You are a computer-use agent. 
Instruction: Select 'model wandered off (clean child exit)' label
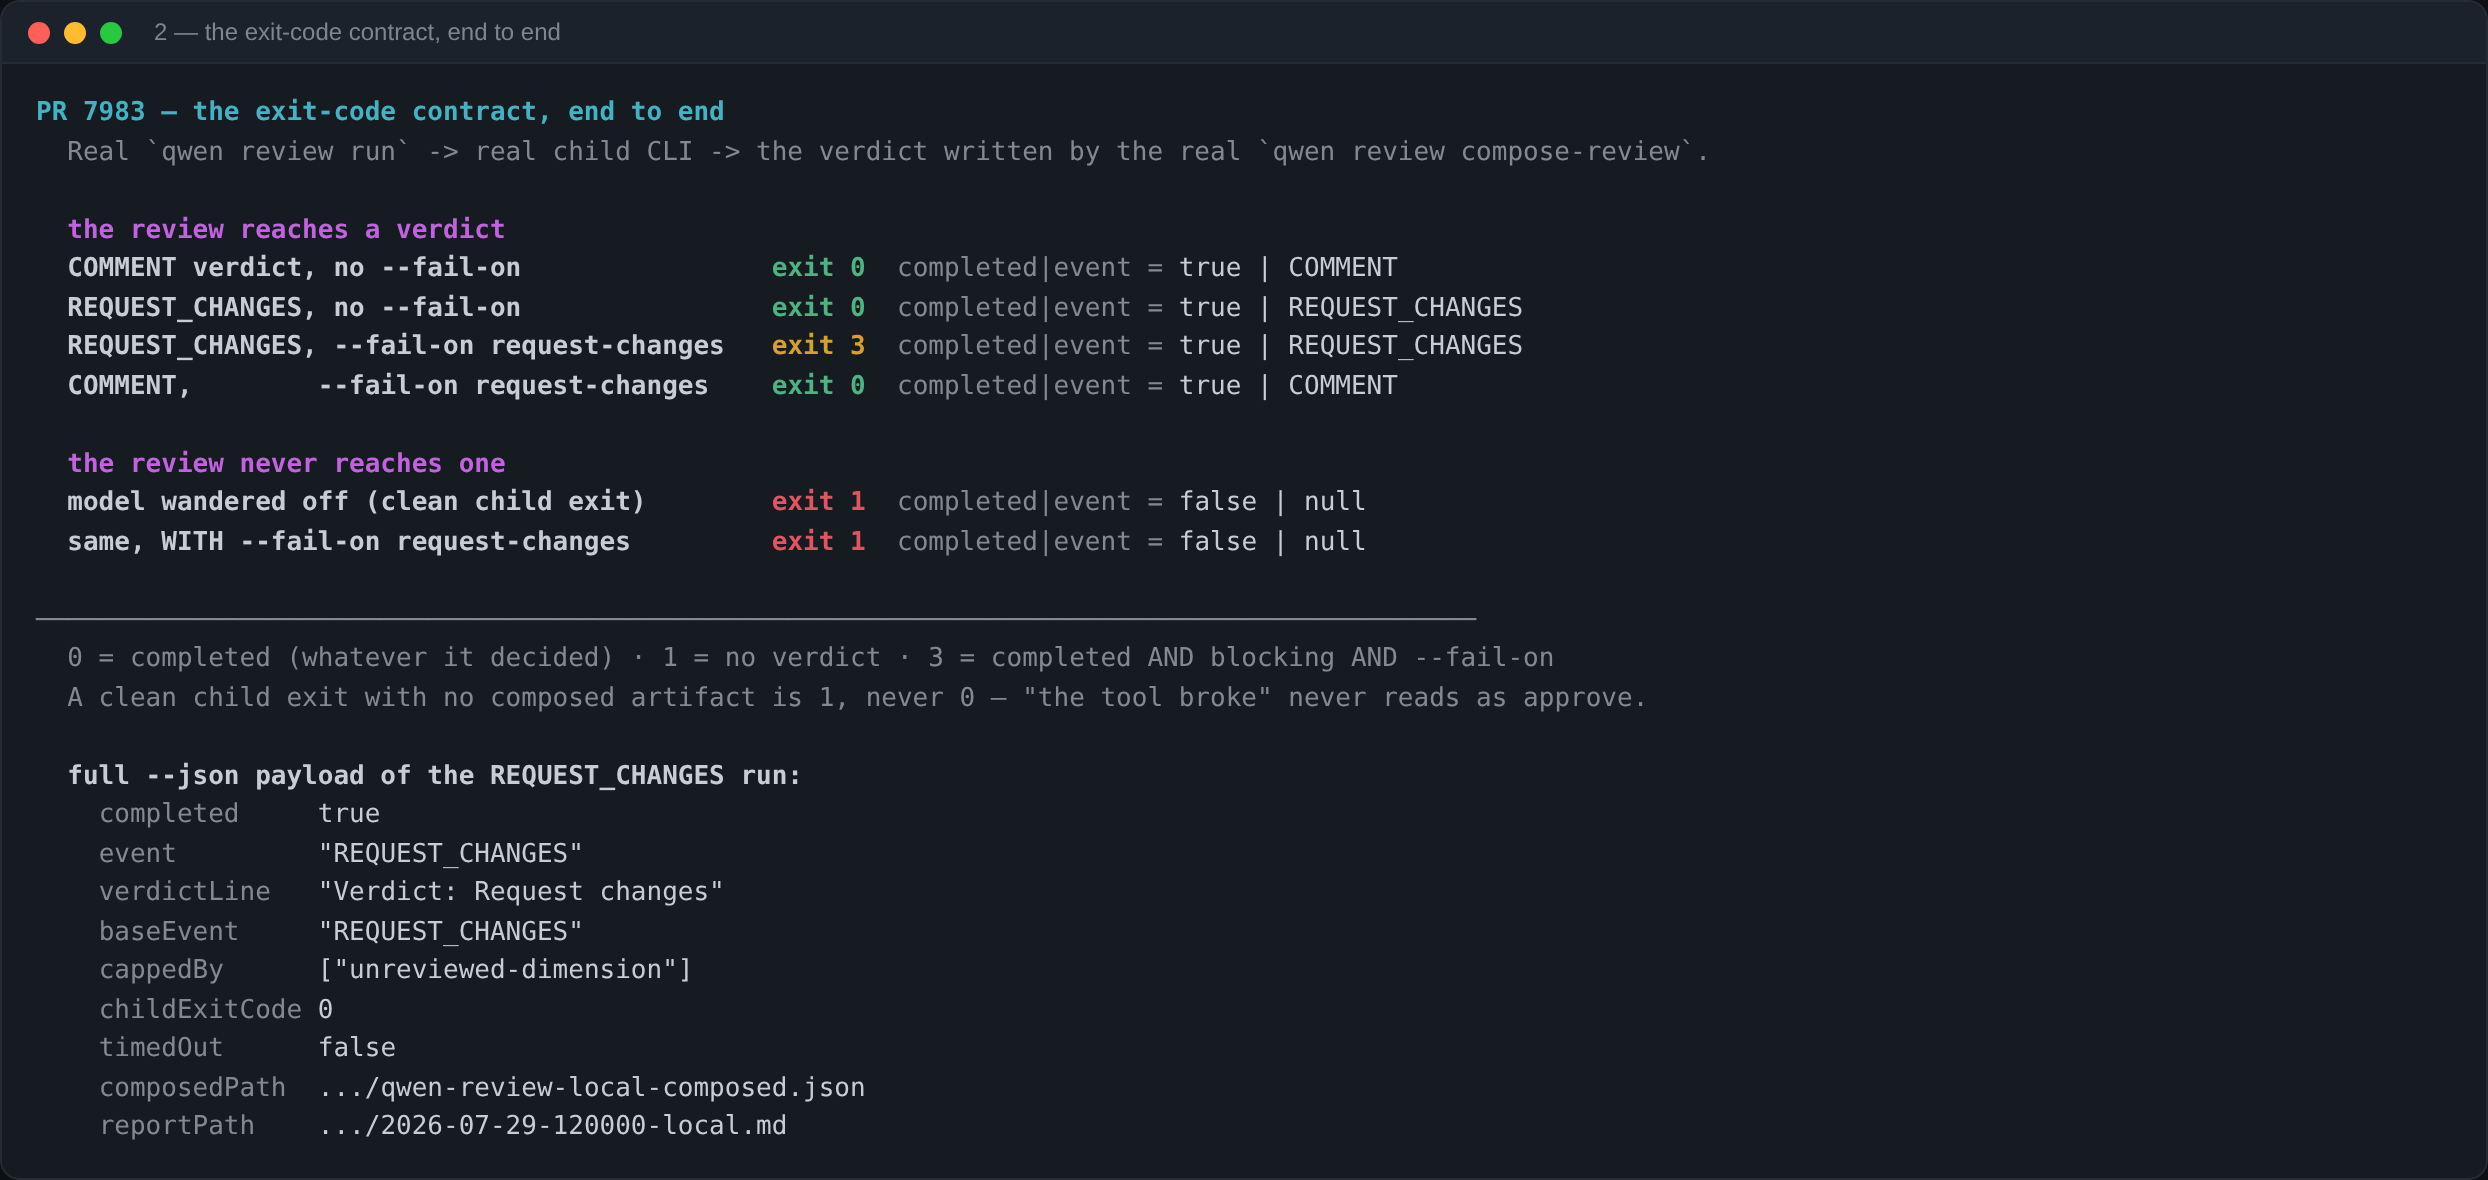pyautogui.click(x=356, y=501)
